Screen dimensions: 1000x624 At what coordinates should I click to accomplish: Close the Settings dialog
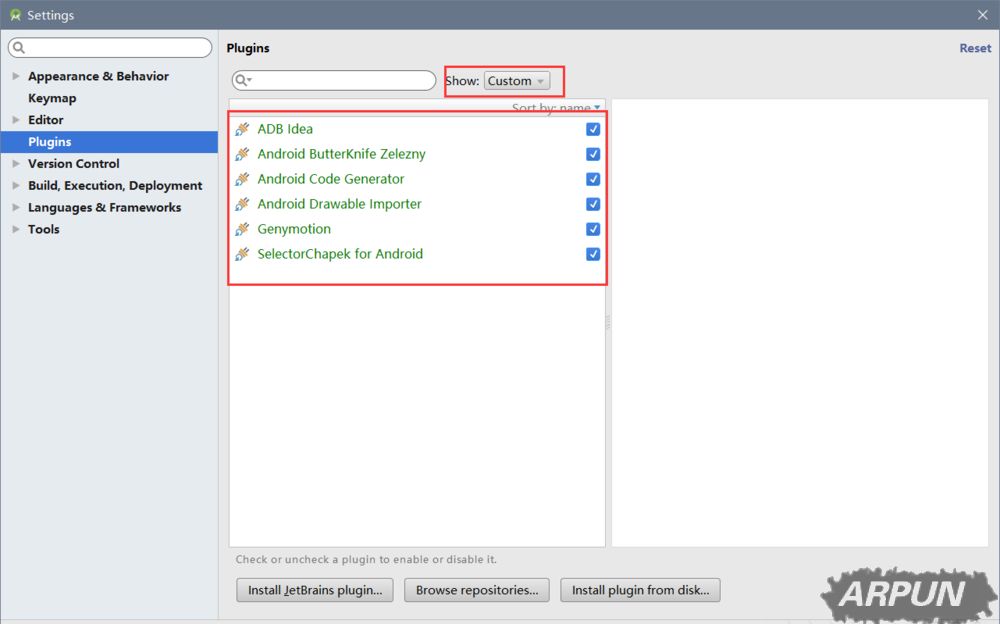tap(983, 15)
